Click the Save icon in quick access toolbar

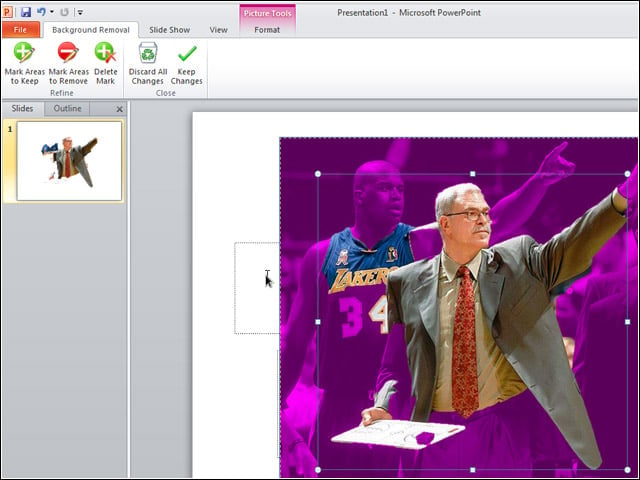pyautogui.click(x=26, y=12)
